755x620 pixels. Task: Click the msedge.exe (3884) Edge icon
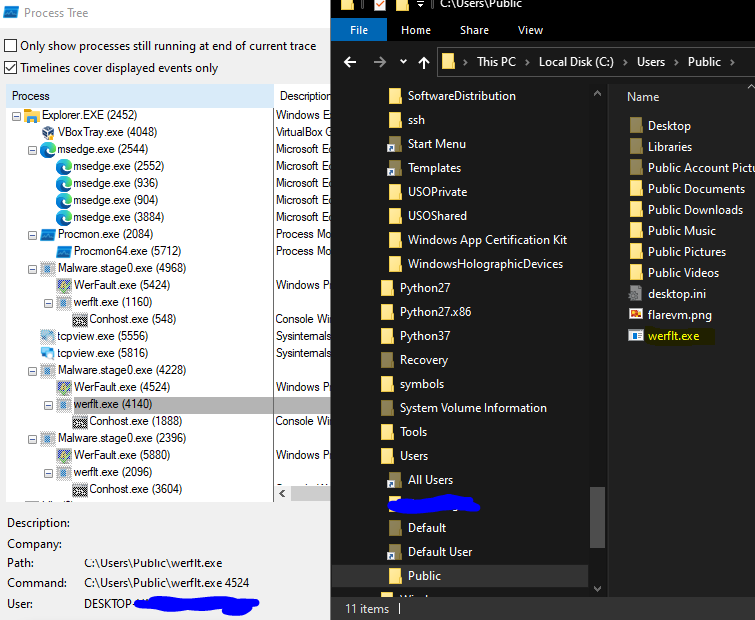[64, 218]
